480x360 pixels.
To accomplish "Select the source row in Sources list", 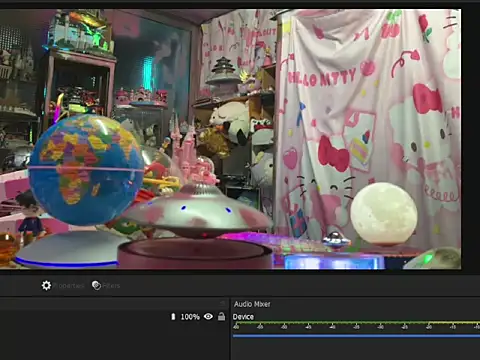I will coord(114,316).
